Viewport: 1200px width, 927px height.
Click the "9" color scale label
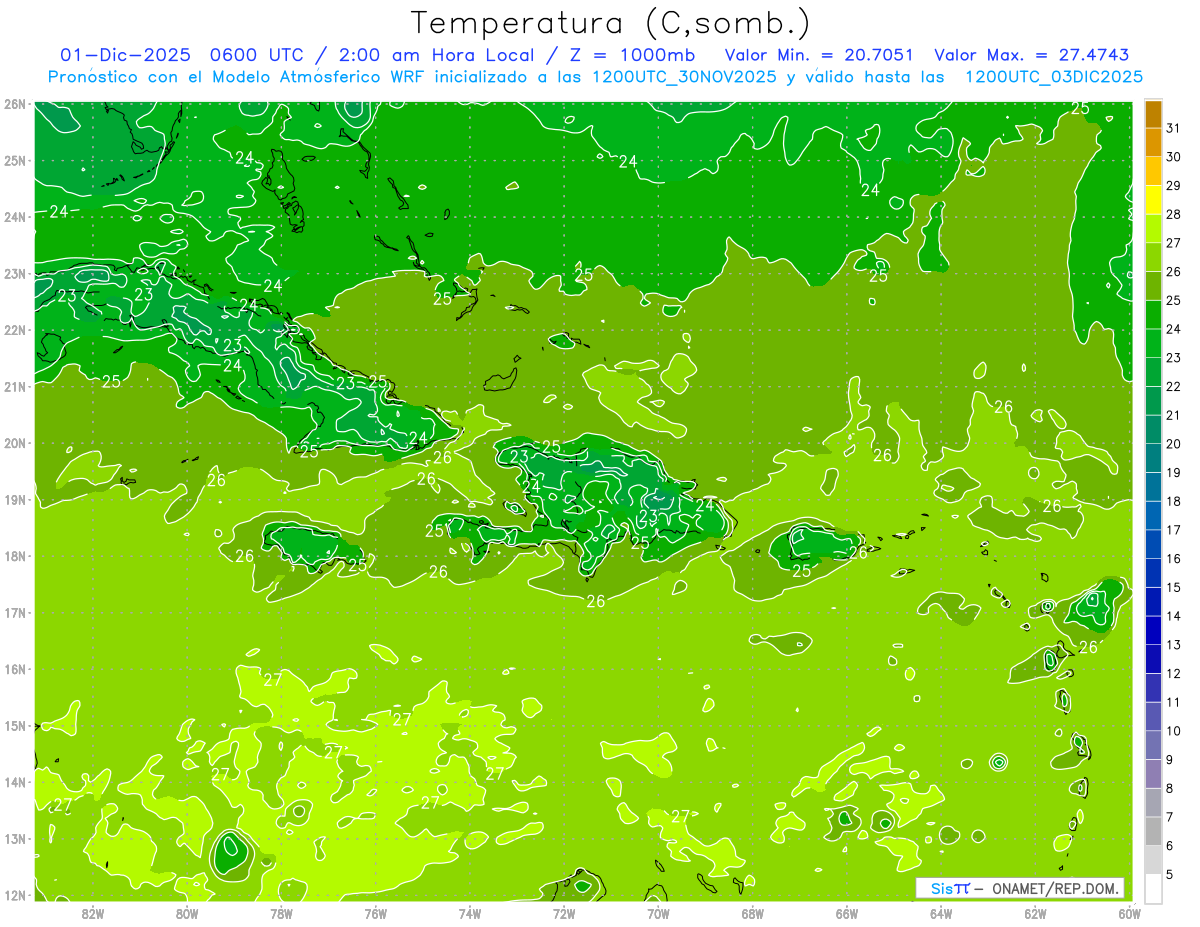(1170, 760)
